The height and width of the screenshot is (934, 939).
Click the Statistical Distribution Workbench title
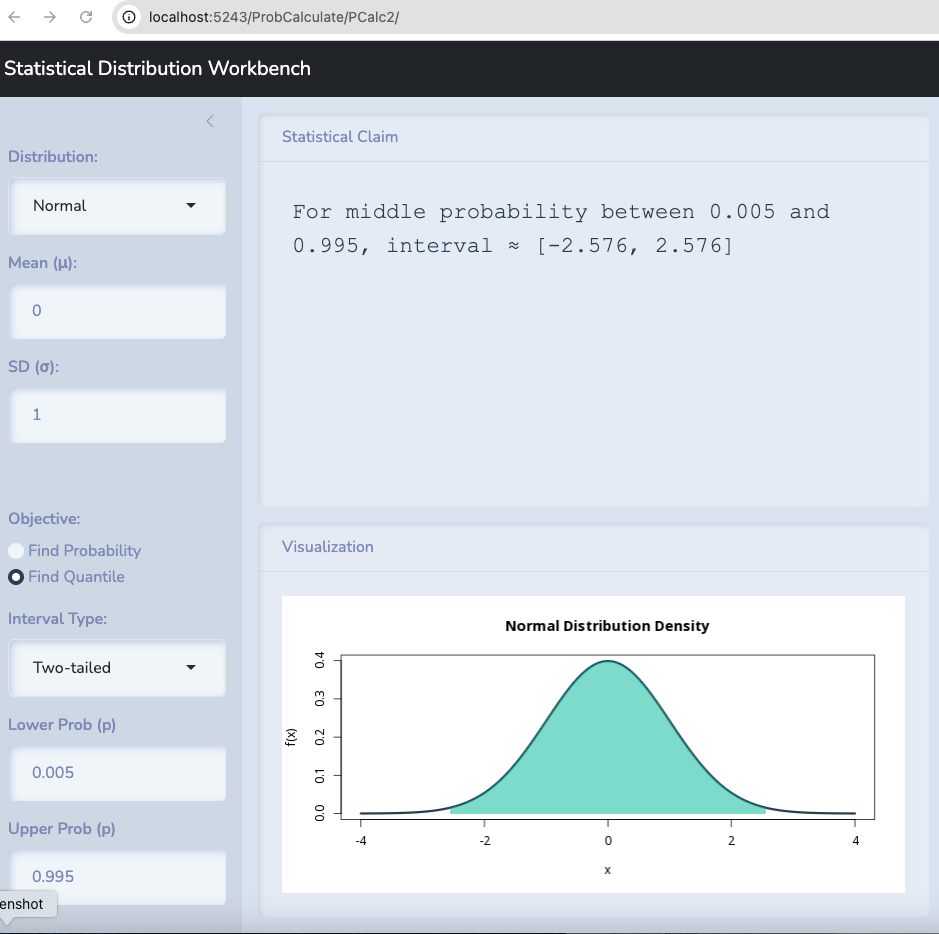[157, 69]
